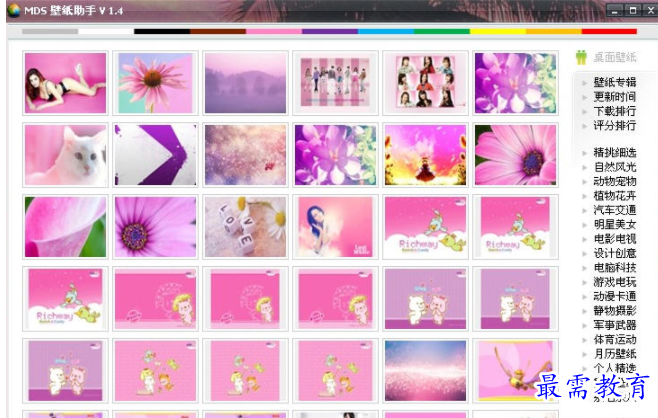Open the white cat wallpaper thumbnail
This screenshot has height=418, width=658.
coord(65,155)
